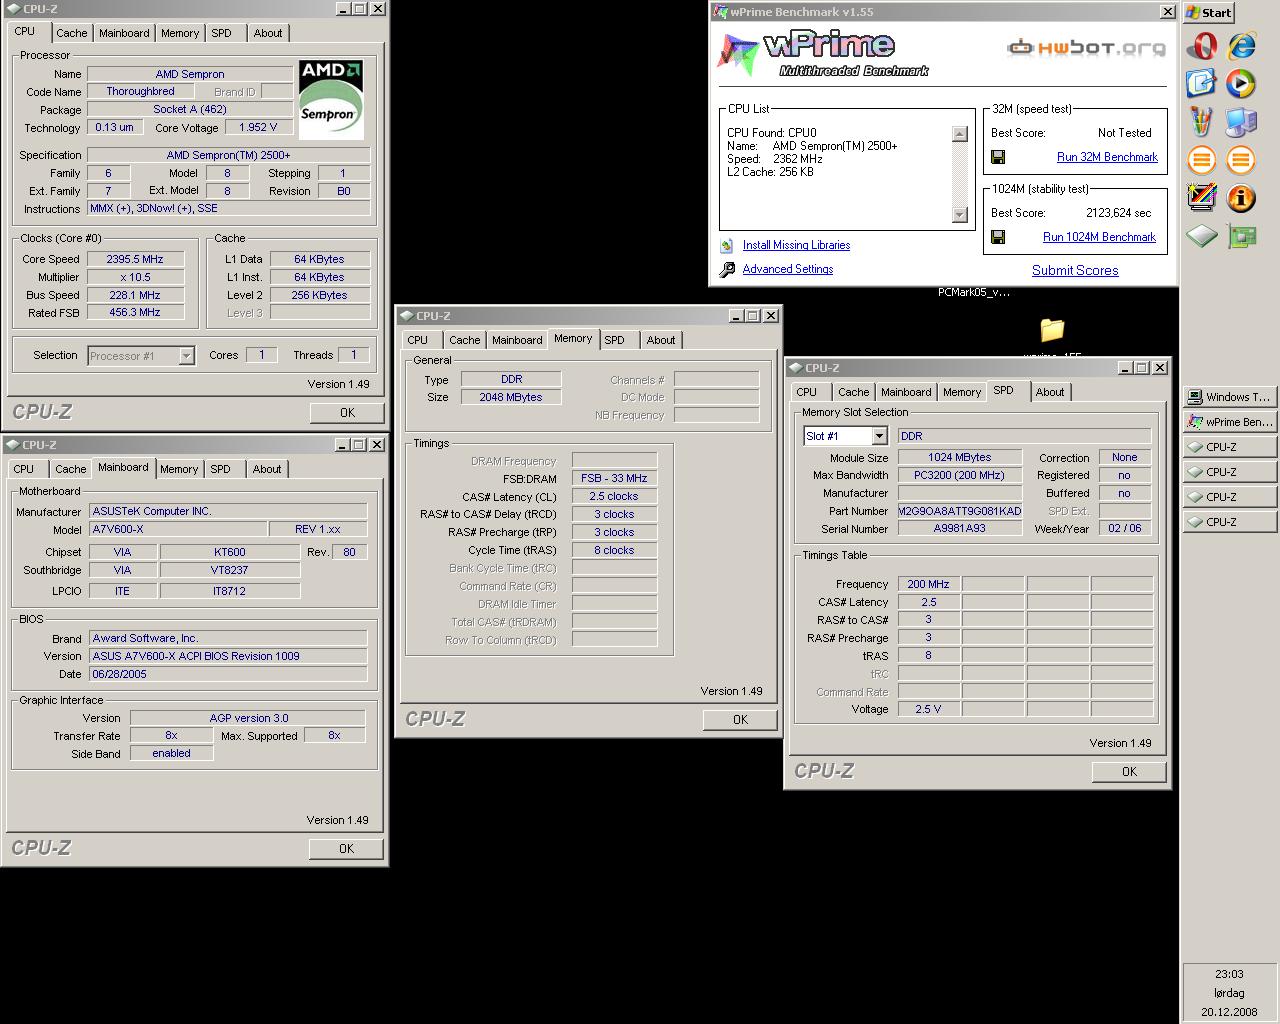Switch to Windows T... taskbar item
The image size is (1280, 1024).
[1230, 397]
